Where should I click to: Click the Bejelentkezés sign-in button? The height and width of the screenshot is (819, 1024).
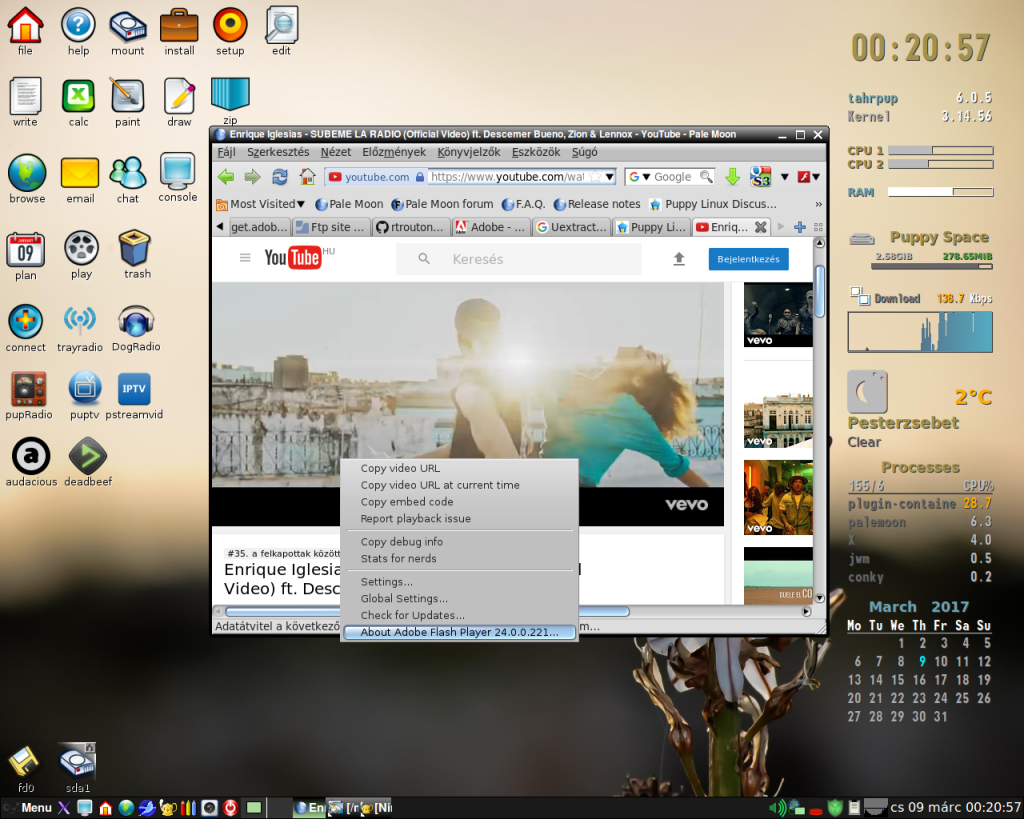(748, 259)
